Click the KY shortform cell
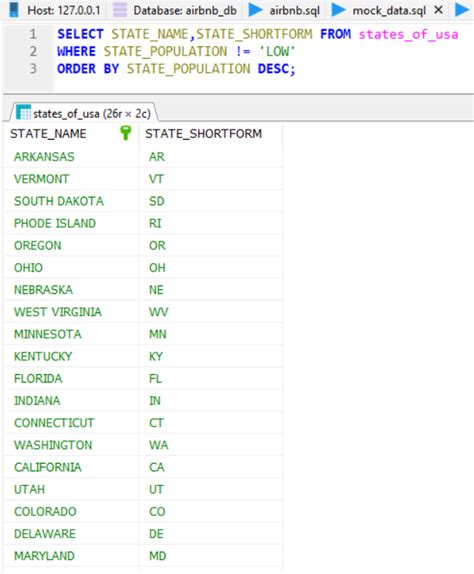Viewport: 474px width, 574px height. pyautogui.click(x=211, y=356)
